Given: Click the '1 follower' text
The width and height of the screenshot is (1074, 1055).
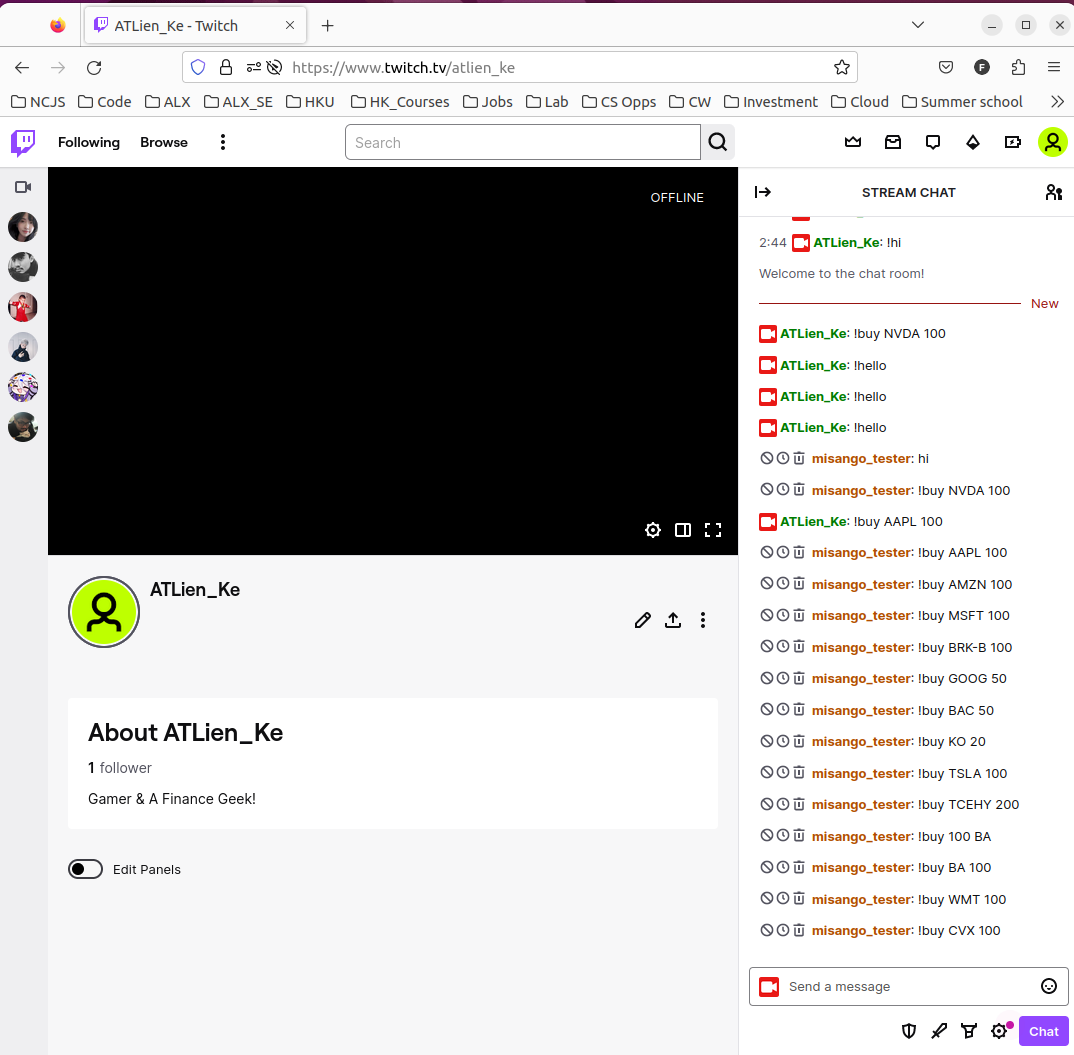Looking at the screenshot, I should pos(120,768).
